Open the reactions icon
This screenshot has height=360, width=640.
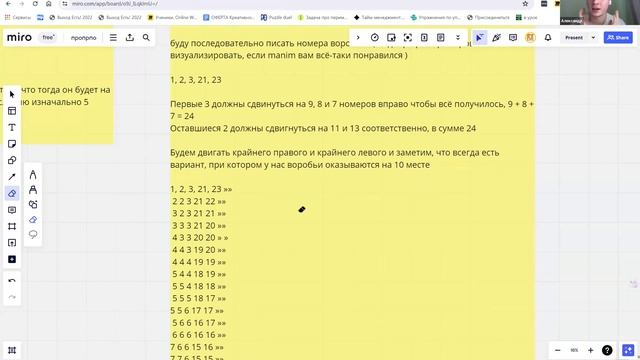coord(496,38)
